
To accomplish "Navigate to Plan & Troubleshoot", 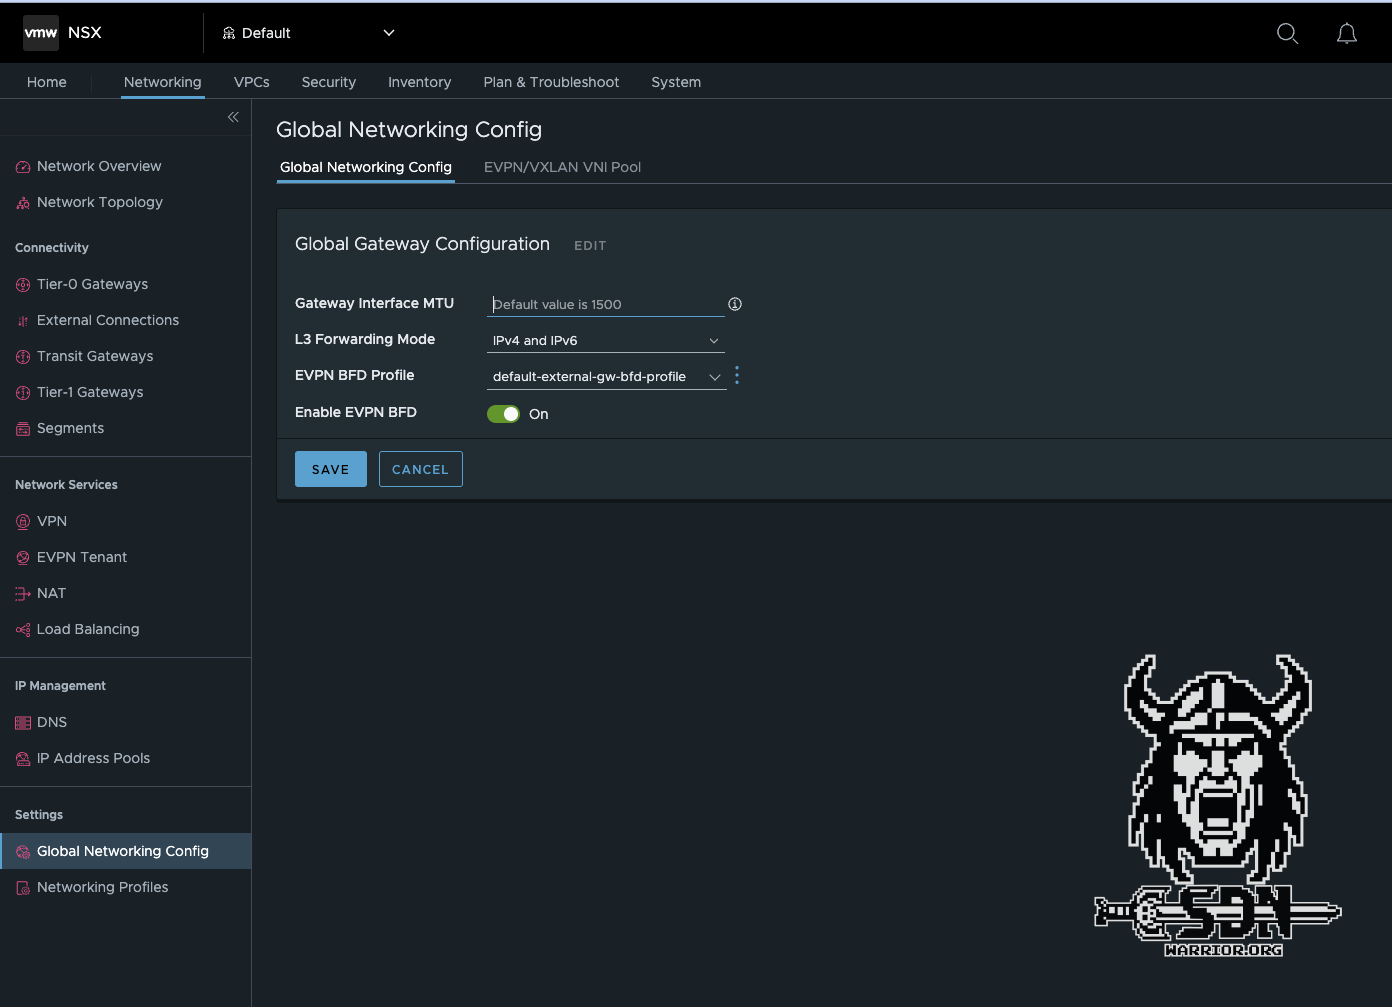I will (551, 82).
